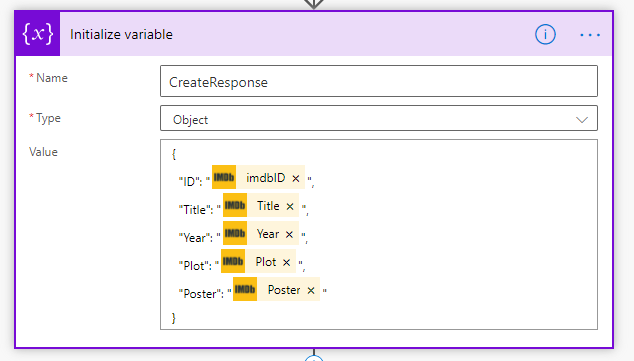Open the info icon for Initialize variable
This screenshot has width=634, height=361.
tap(545, 34)
